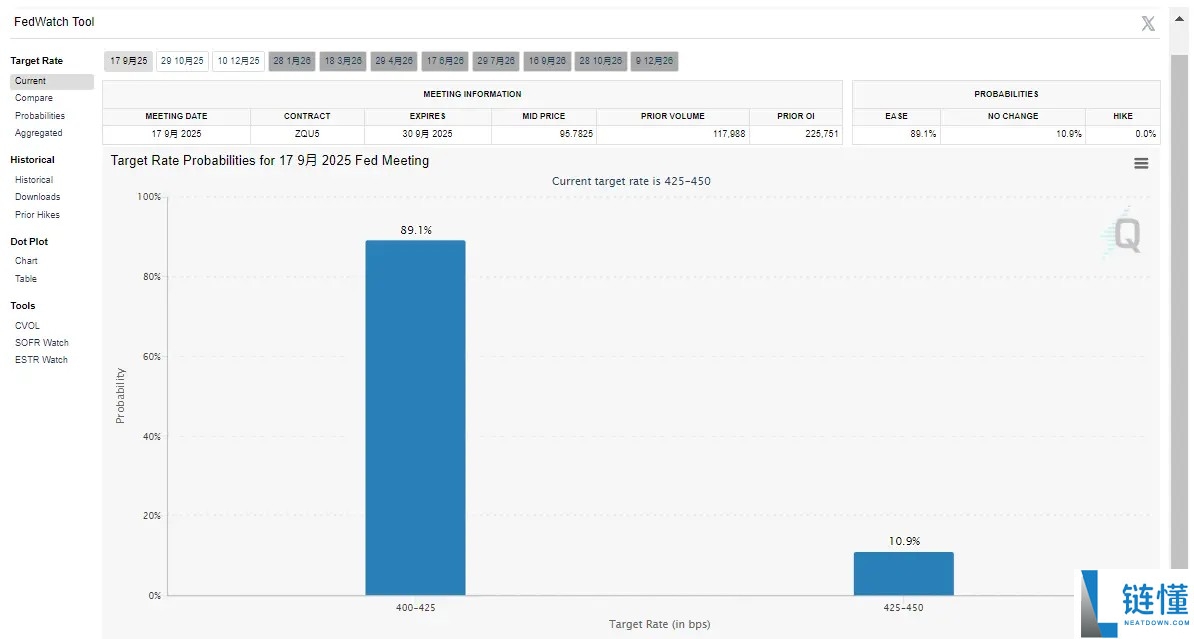This screenshot has width=1194, height=639.
Task: Click the Q watermark logo on the chart
Action: [1122, 232]
